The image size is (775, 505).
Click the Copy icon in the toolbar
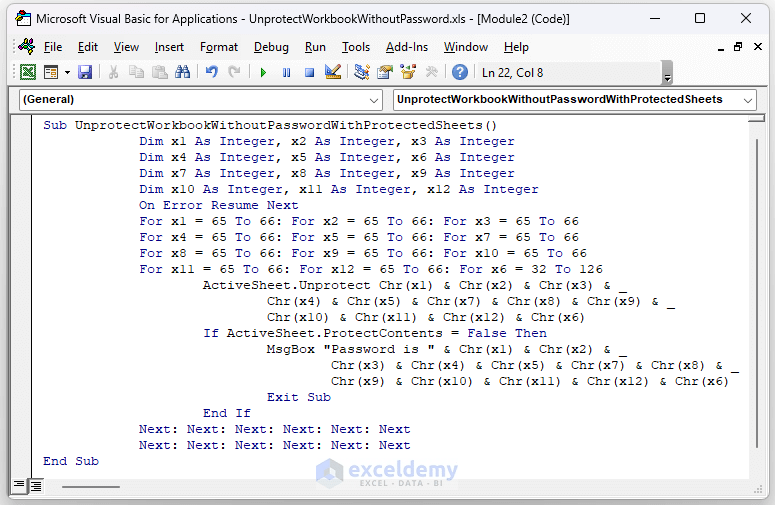coord(136,73)
